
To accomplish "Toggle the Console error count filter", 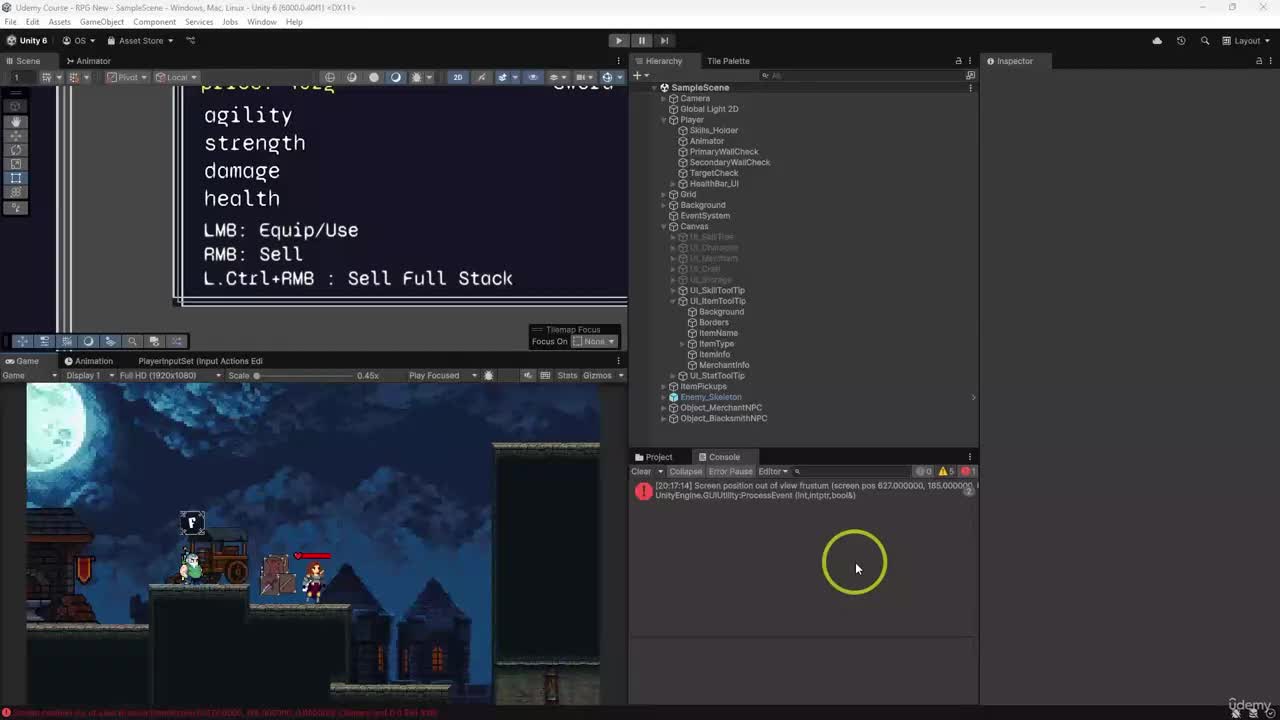I will pos(967,472).
